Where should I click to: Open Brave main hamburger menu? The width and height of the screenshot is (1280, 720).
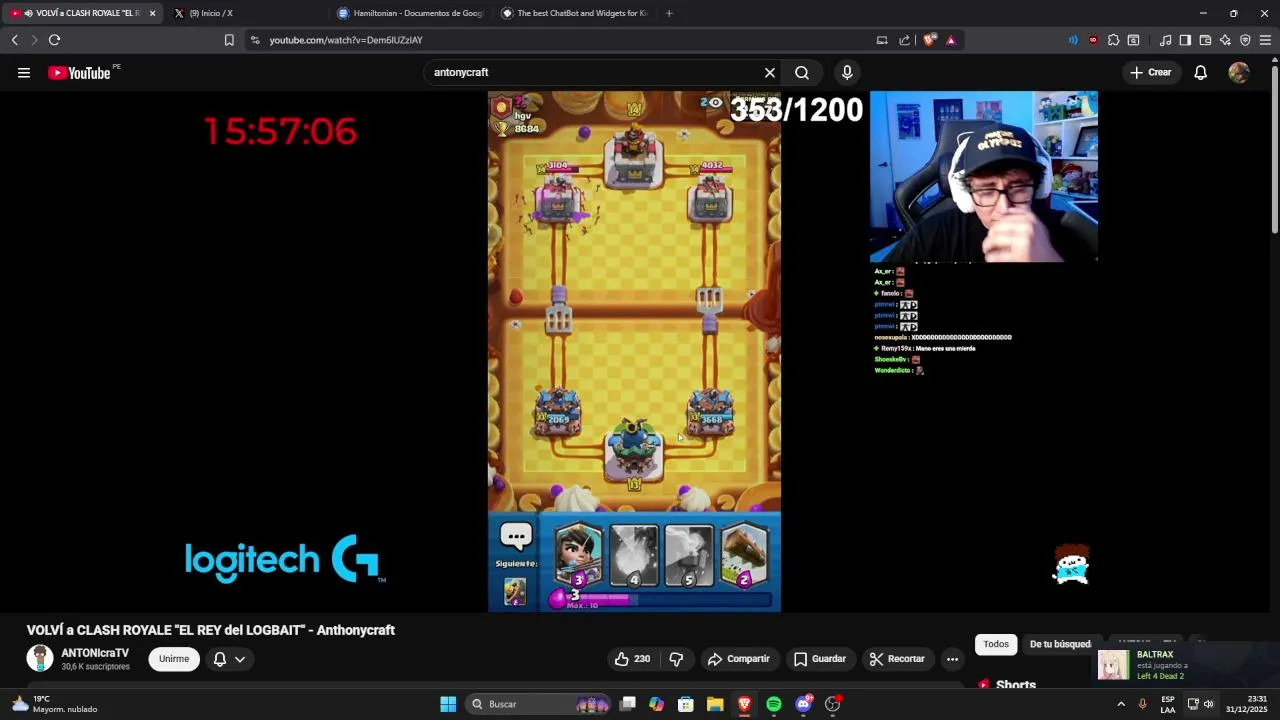pyautogui.click(x=1265, y=40)
